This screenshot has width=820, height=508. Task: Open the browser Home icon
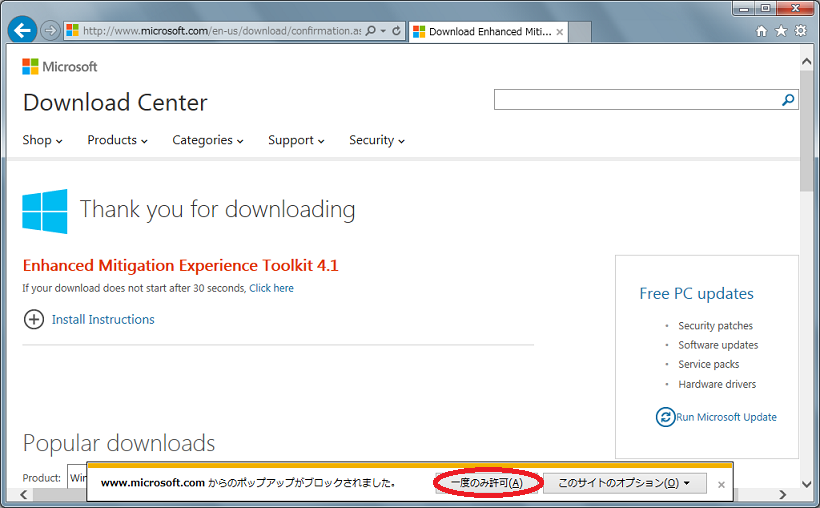click(761, 31)
